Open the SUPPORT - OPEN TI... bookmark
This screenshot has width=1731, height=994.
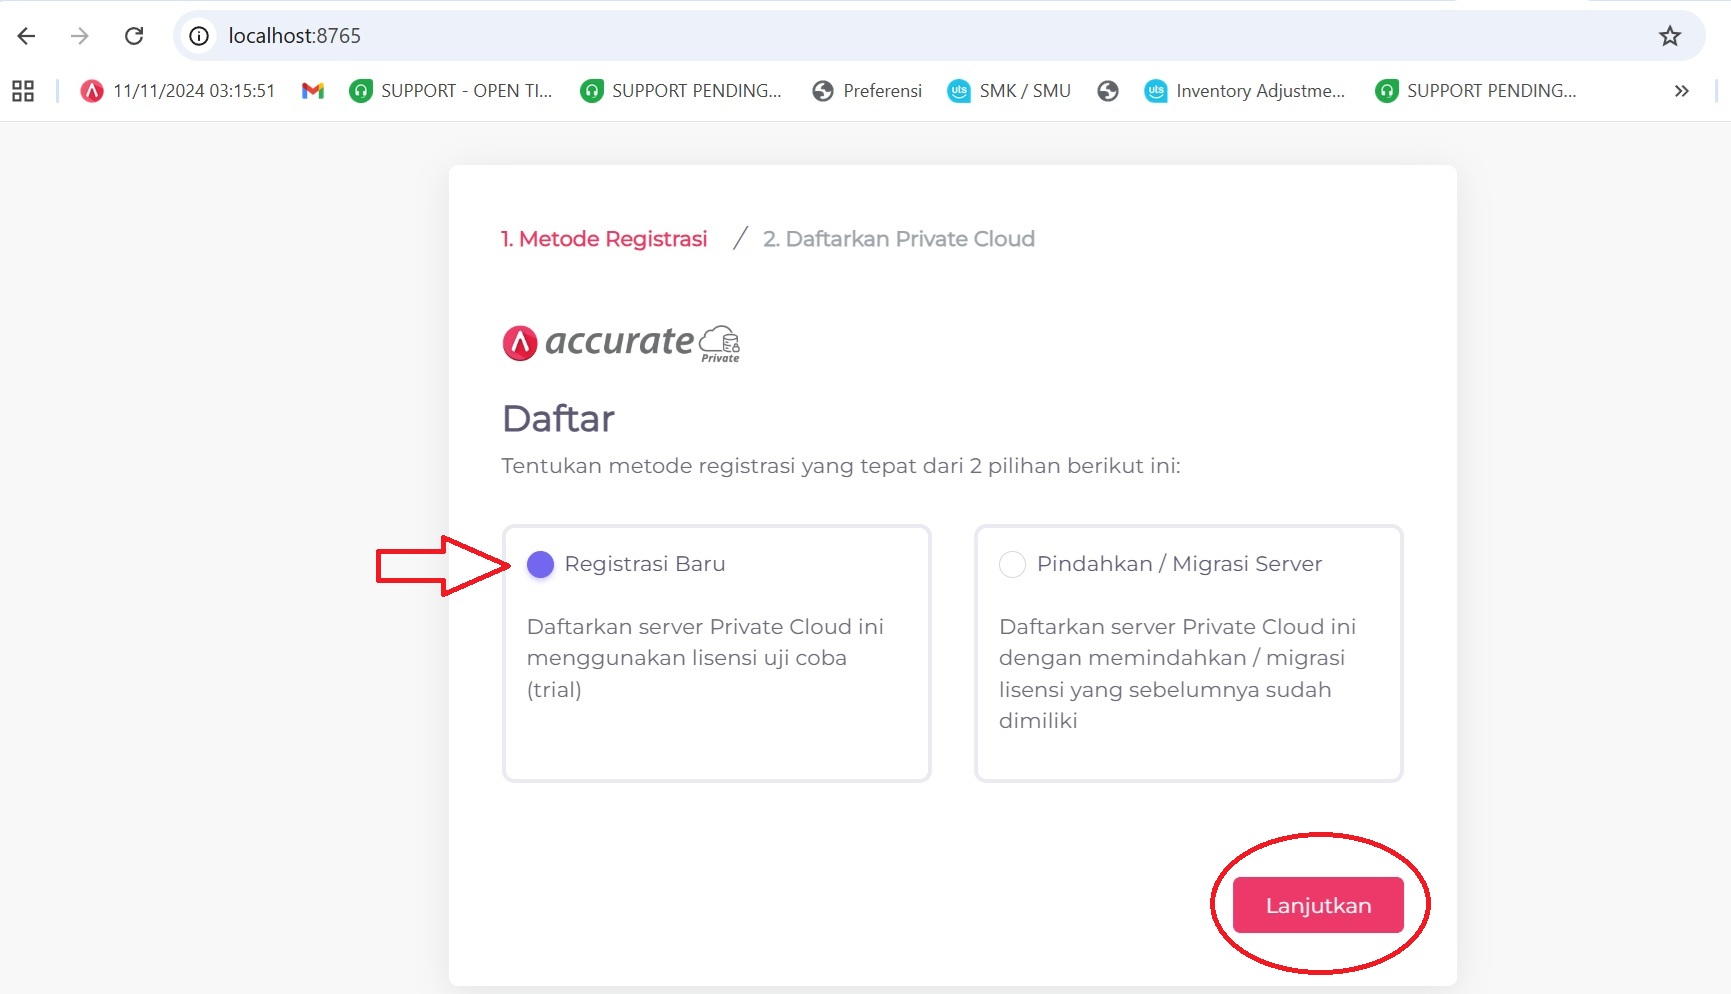[451, 91]
